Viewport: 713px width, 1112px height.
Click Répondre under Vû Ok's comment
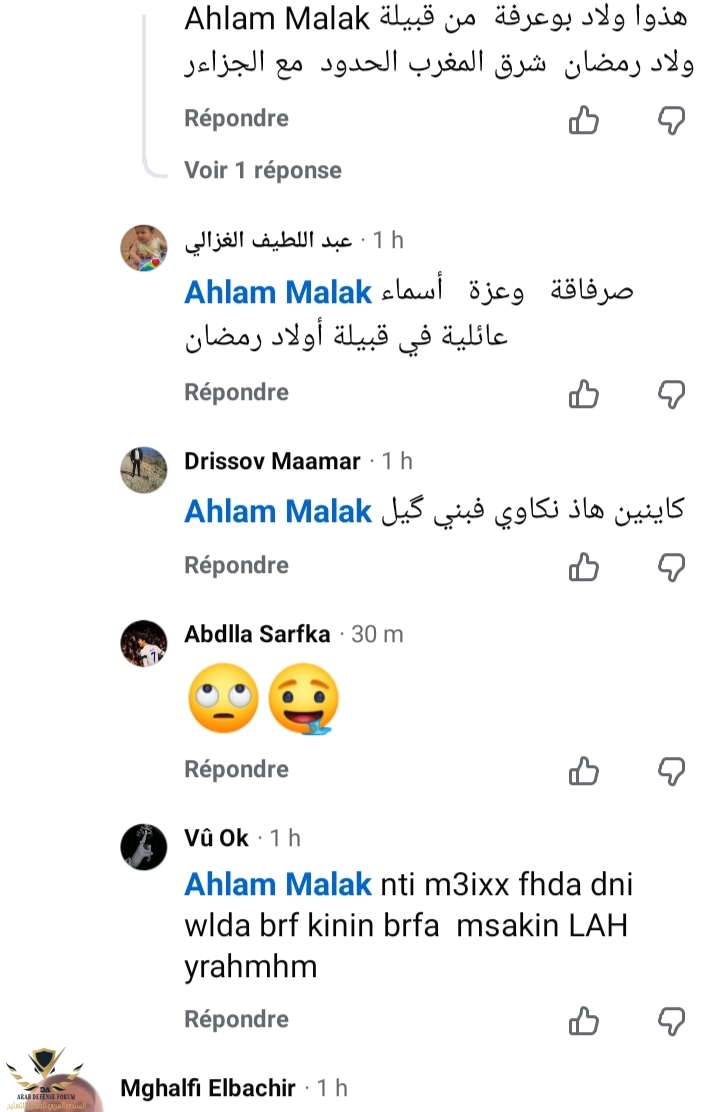click(x=236, y=1019)
